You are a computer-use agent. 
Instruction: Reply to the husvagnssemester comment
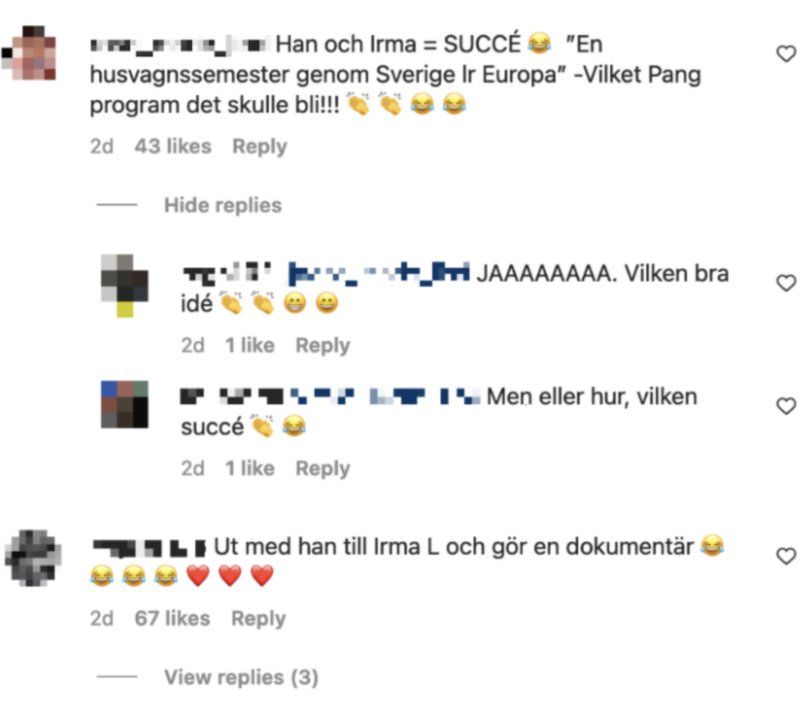(x=260, y=146)
